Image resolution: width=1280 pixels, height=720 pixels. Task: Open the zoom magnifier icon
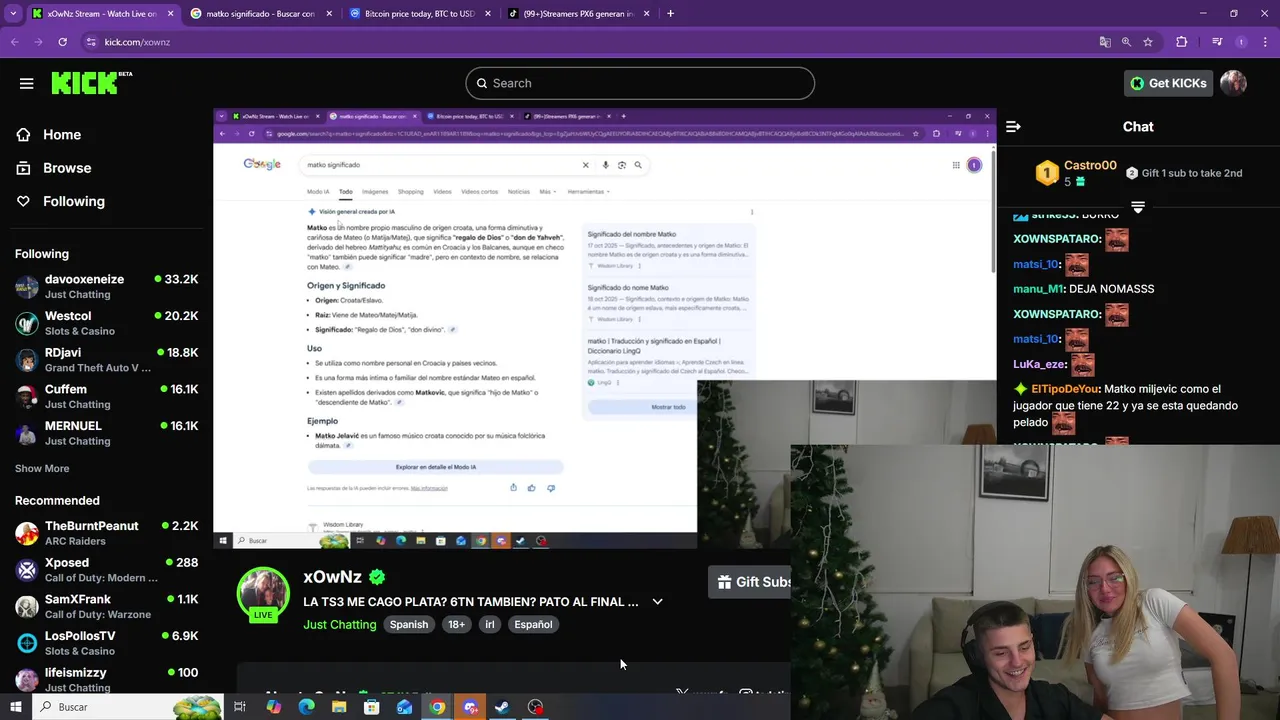(x=1126, y=42)
